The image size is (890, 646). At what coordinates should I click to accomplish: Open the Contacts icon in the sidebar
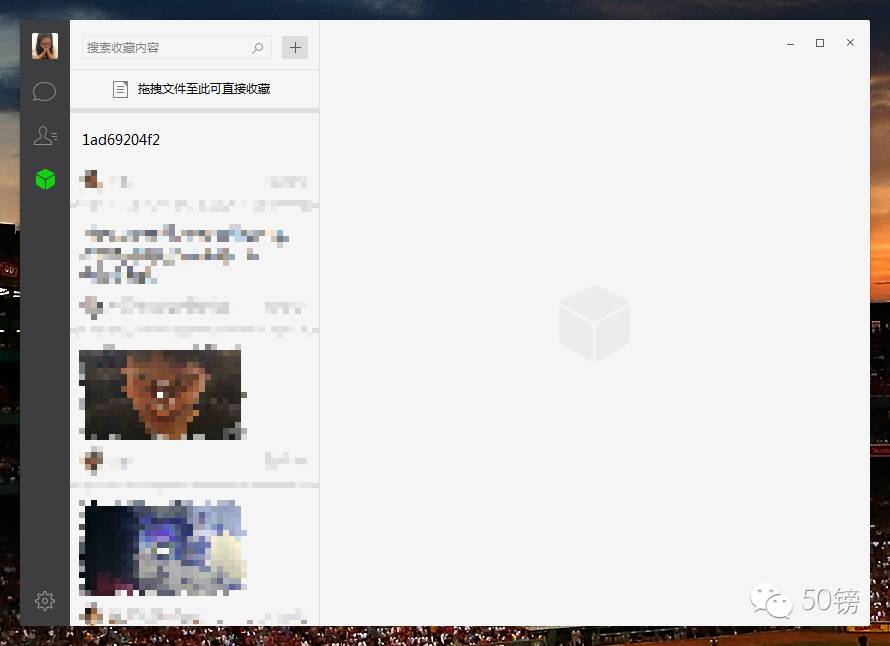click(x=45, y=136)
